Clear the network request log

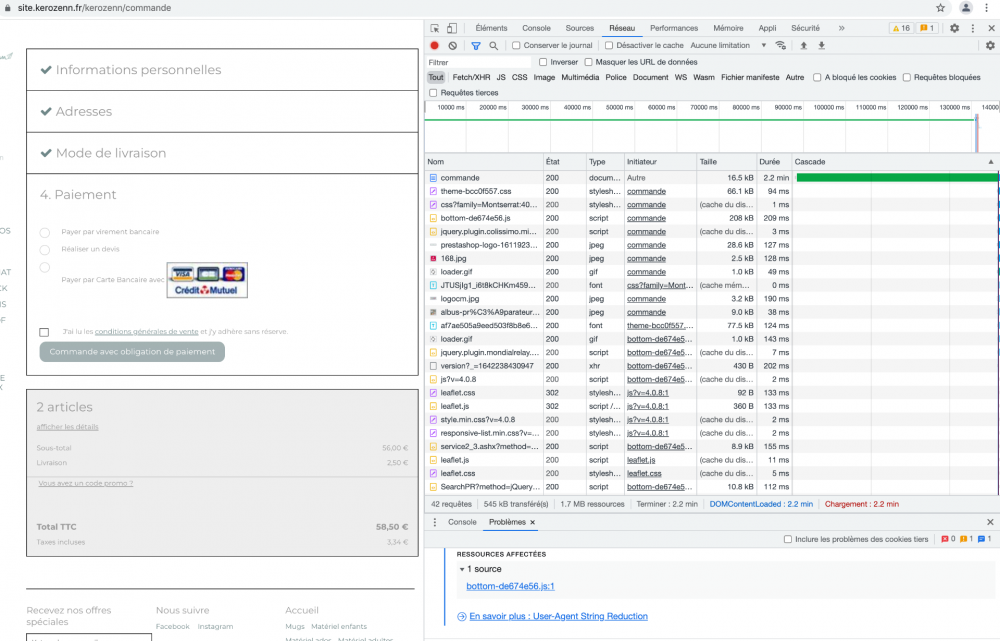[x=452, y=45]
